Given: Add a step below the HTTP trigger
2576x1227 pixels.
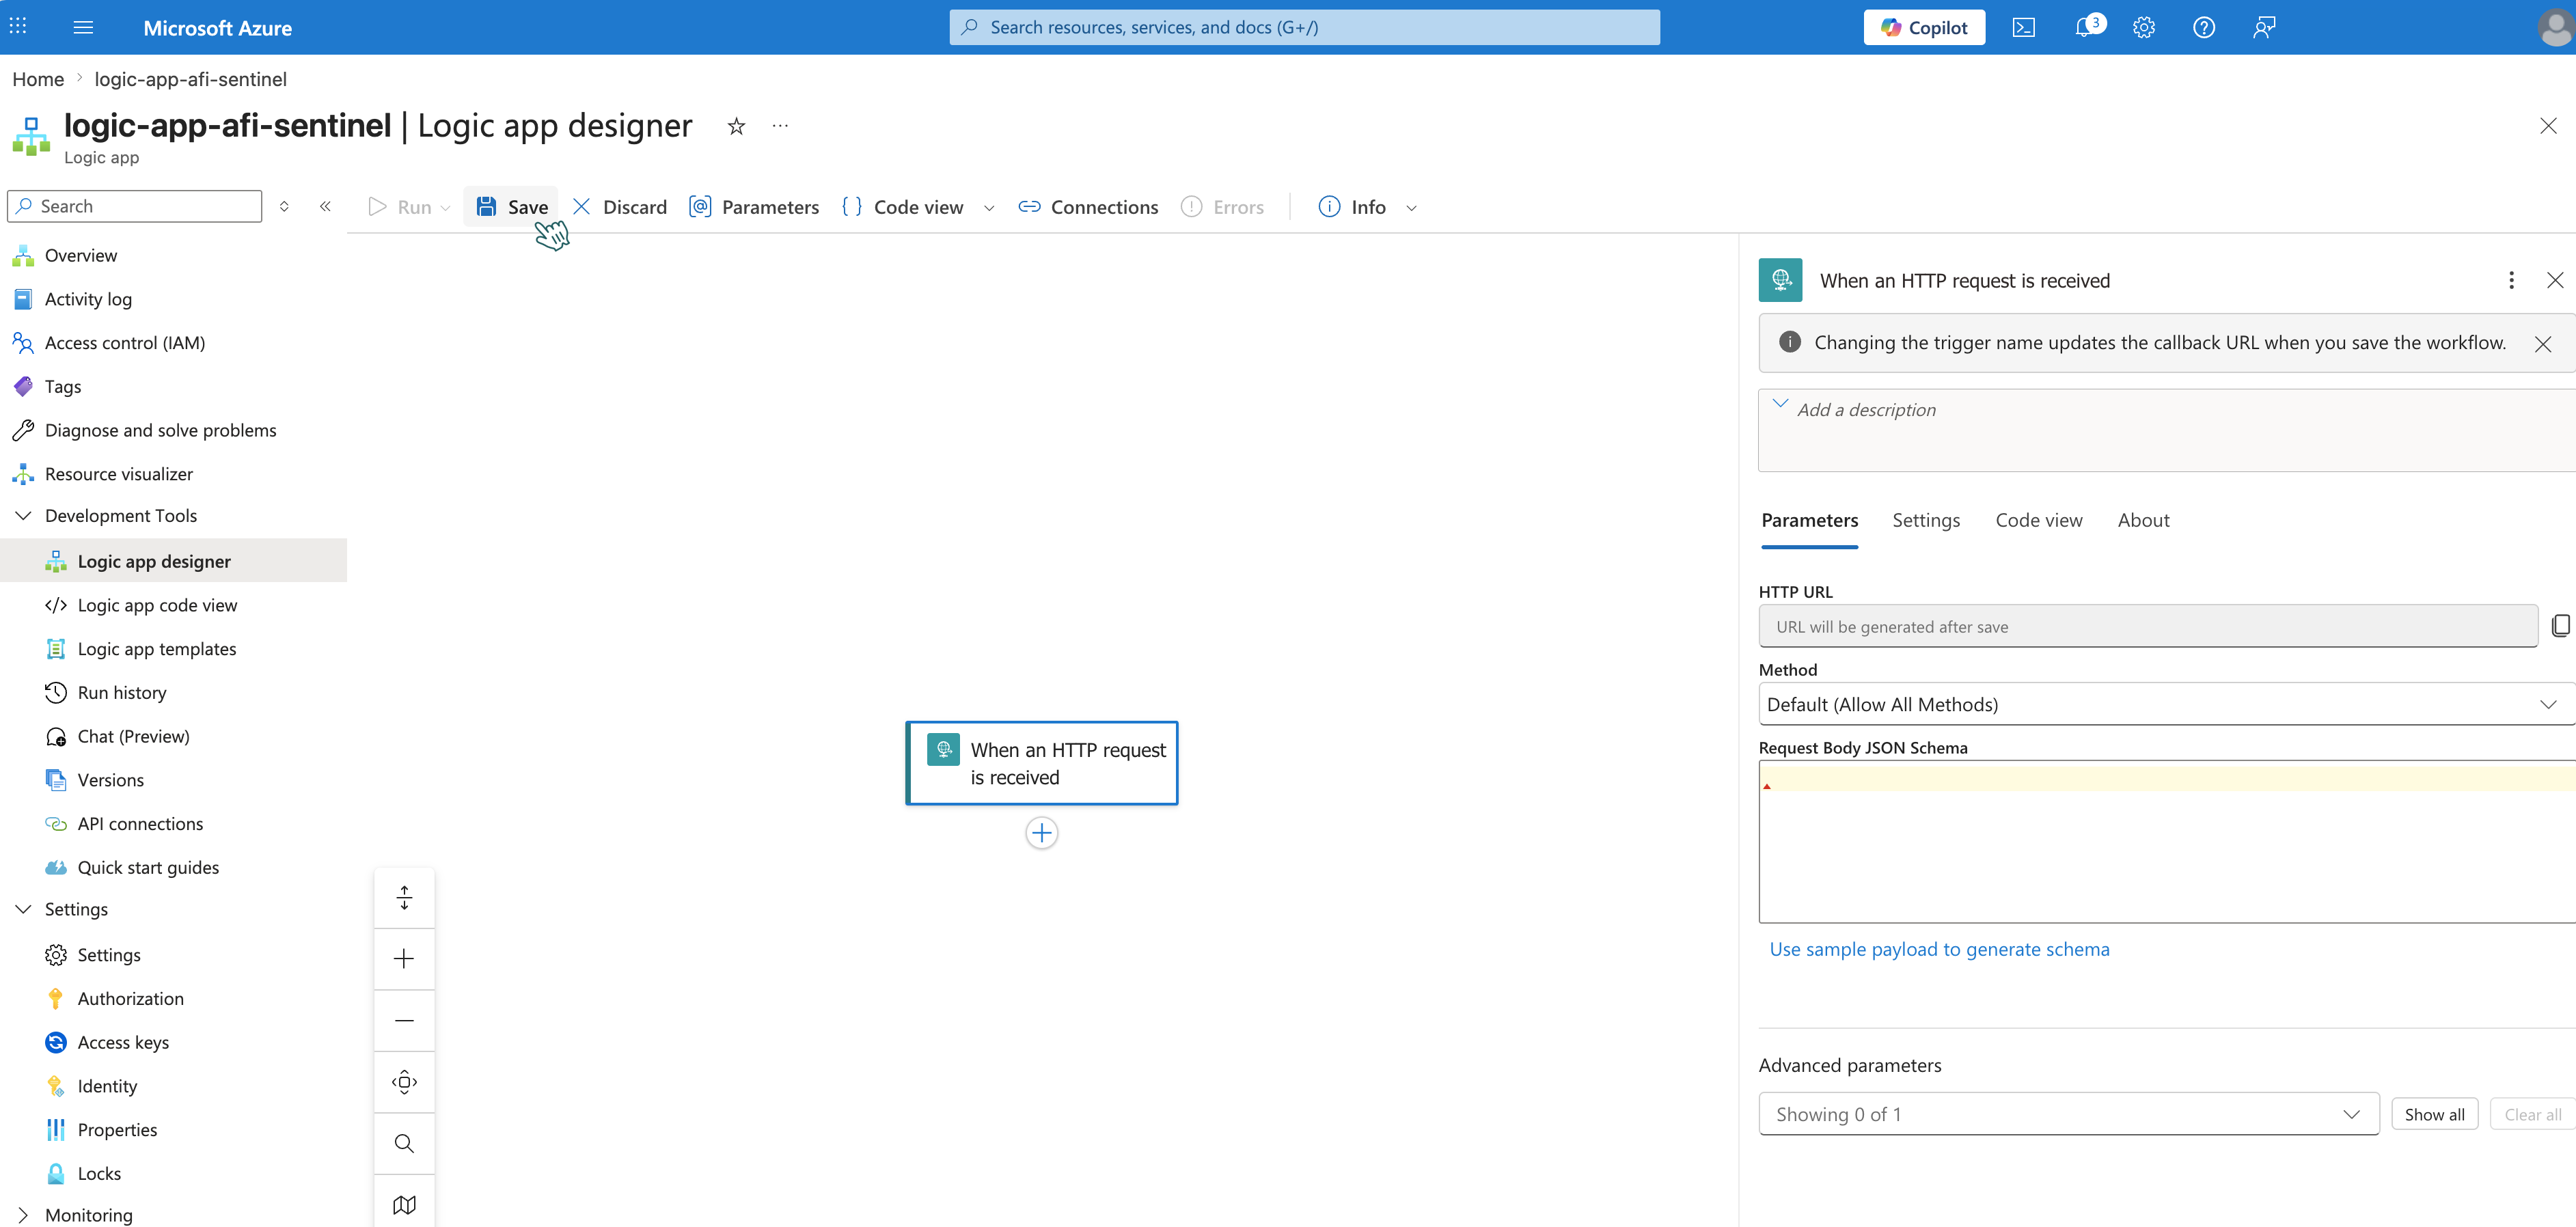Looking at the screenshot, I should pyautogui.click(x=1041, y=832).
